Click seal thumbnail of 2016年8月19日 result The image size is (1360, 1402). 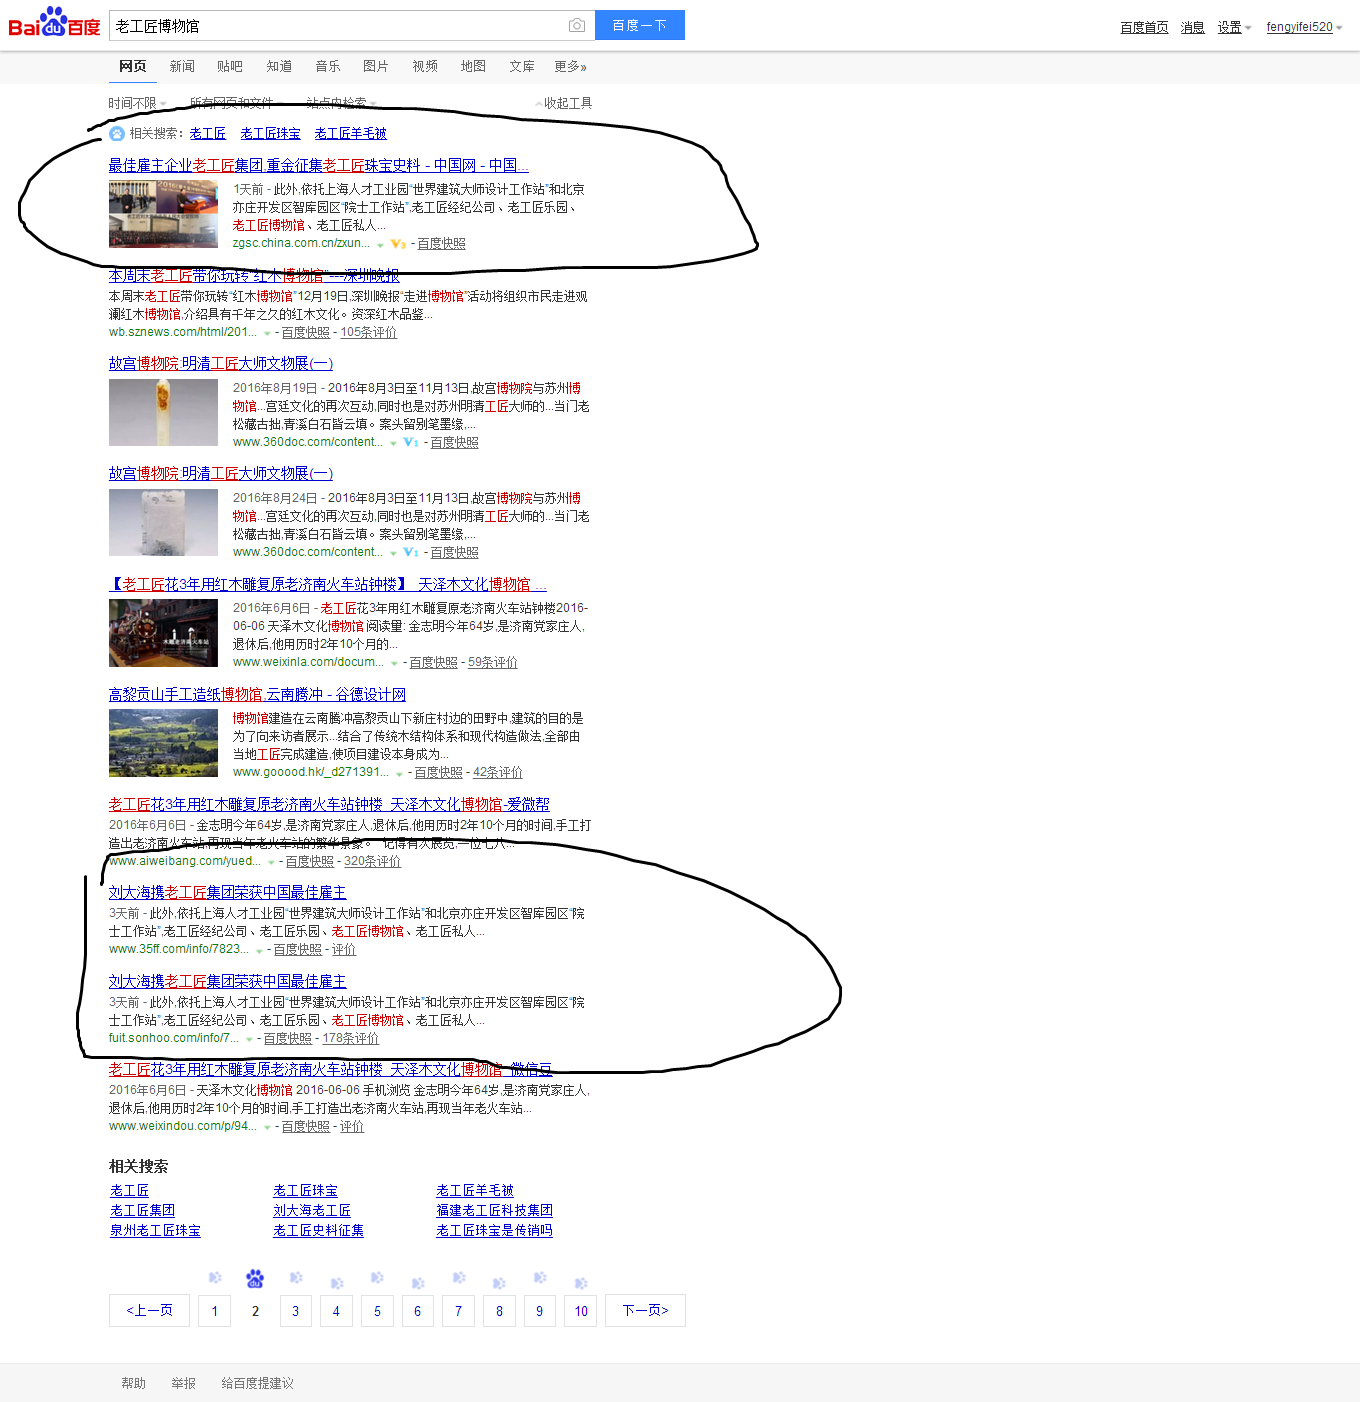163,412
